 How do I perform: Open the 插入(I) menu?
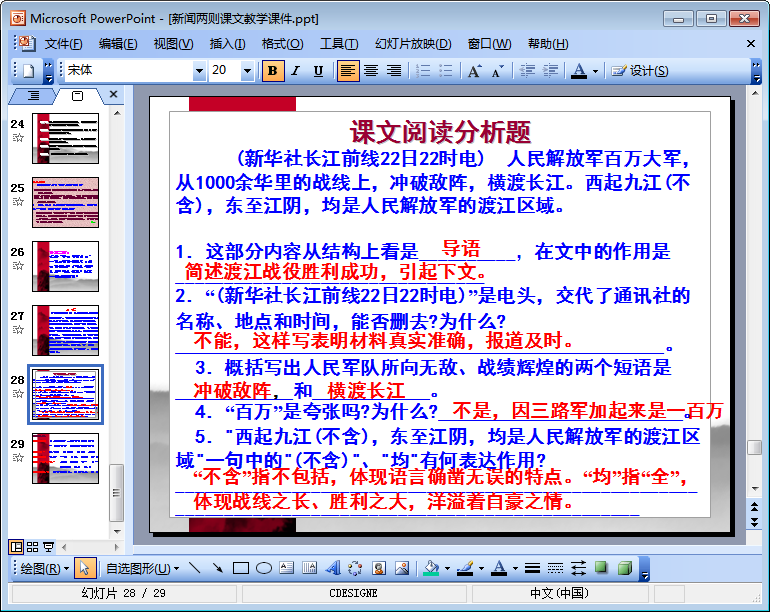pyautogui.click(x=227, y=44)
